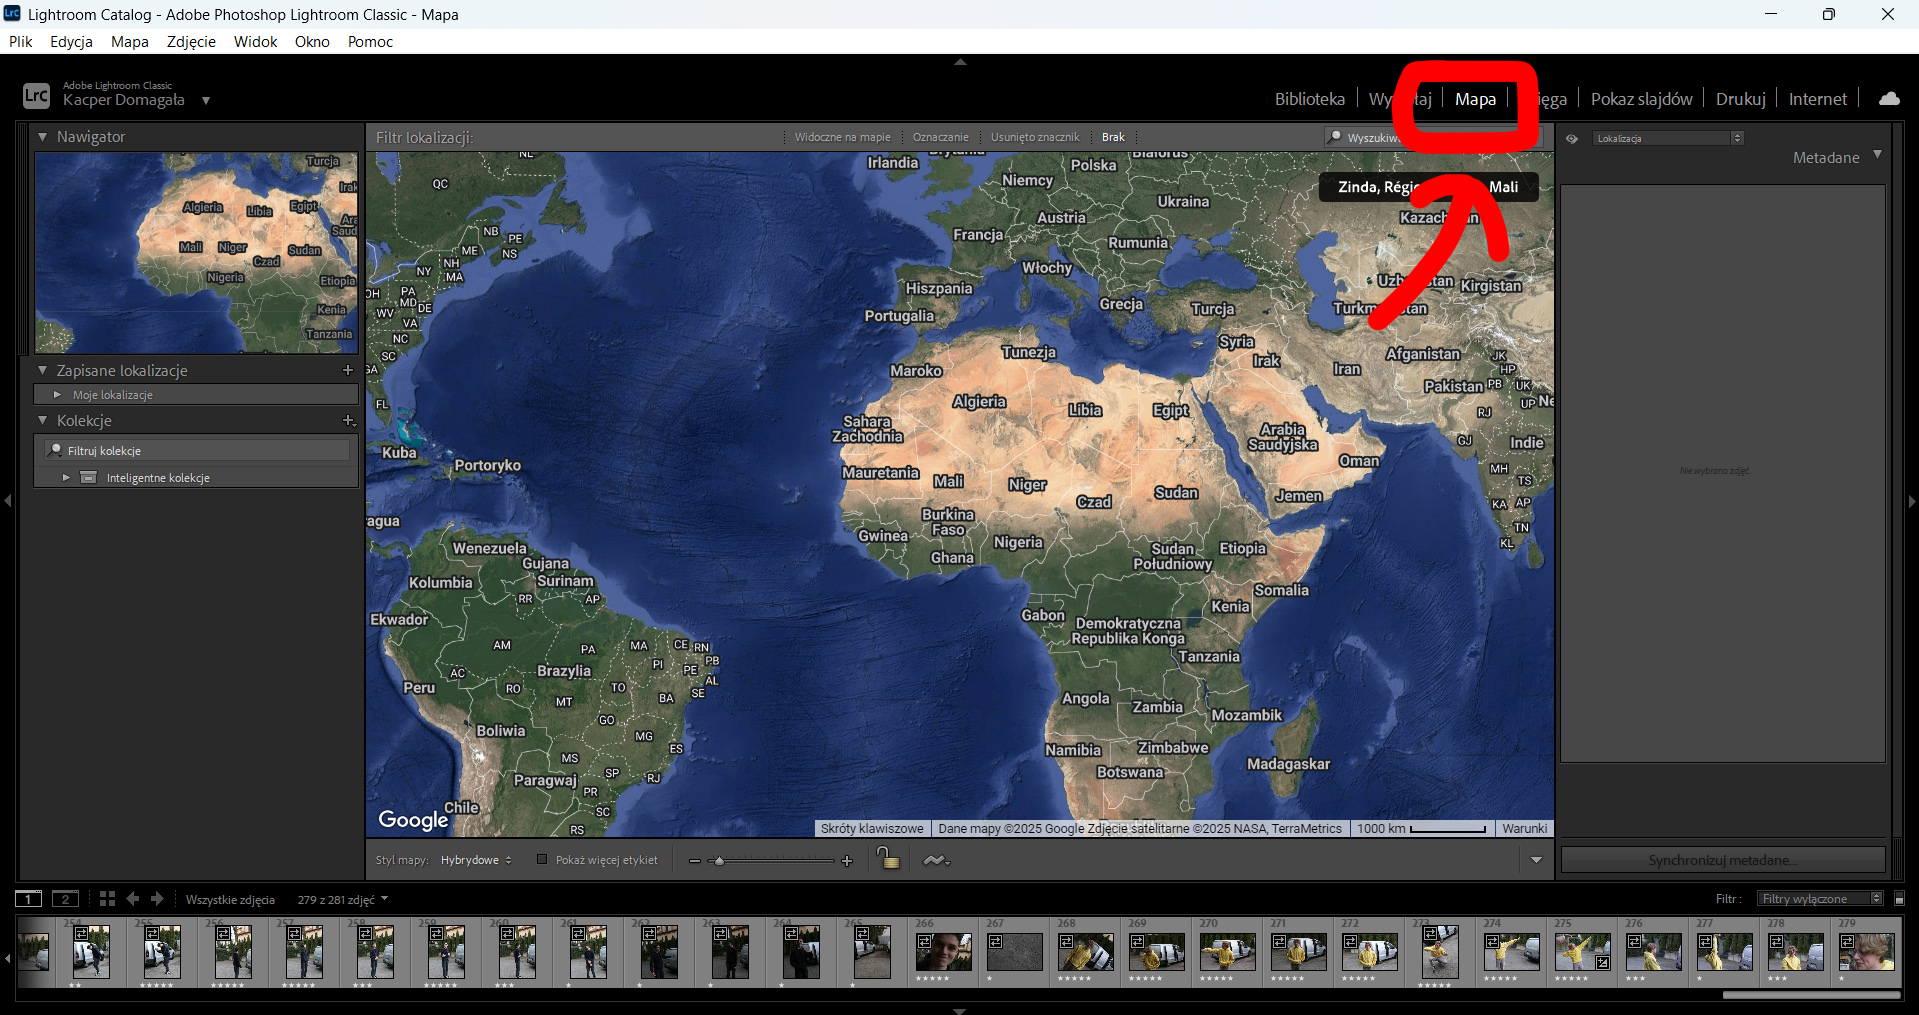The width and height of the screenshot is (1919, 1015).
Task: Add saved location with plus icon
Action: 348,370
